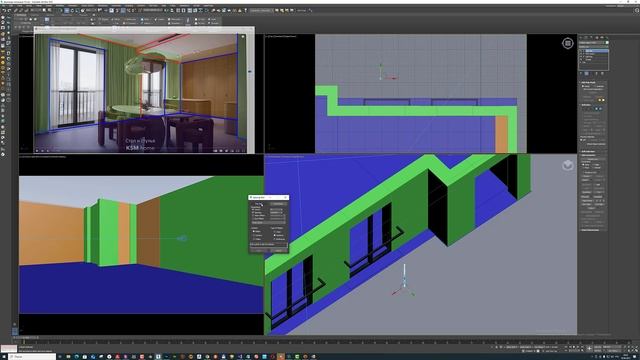Select the Instance radio under Type of Object
Screen dimensions: 640x360
coord(274,235)
